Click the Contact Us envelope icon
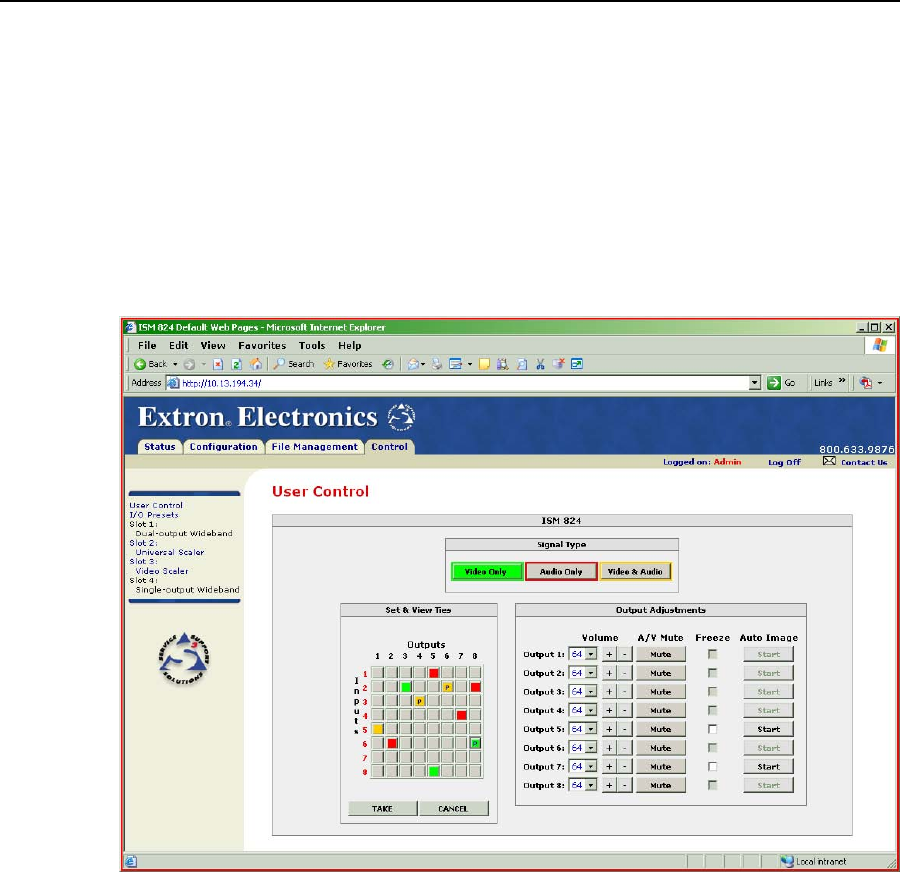This screenshot has height=872, width=900. tap(829, 461)
